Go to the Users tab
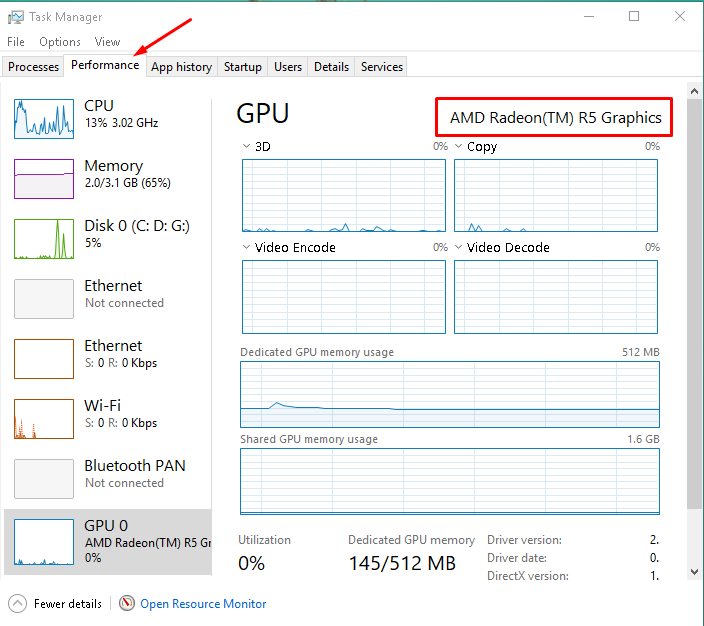Image resolution: width=704 pixels, height=626 pixels. click(288, 66)
